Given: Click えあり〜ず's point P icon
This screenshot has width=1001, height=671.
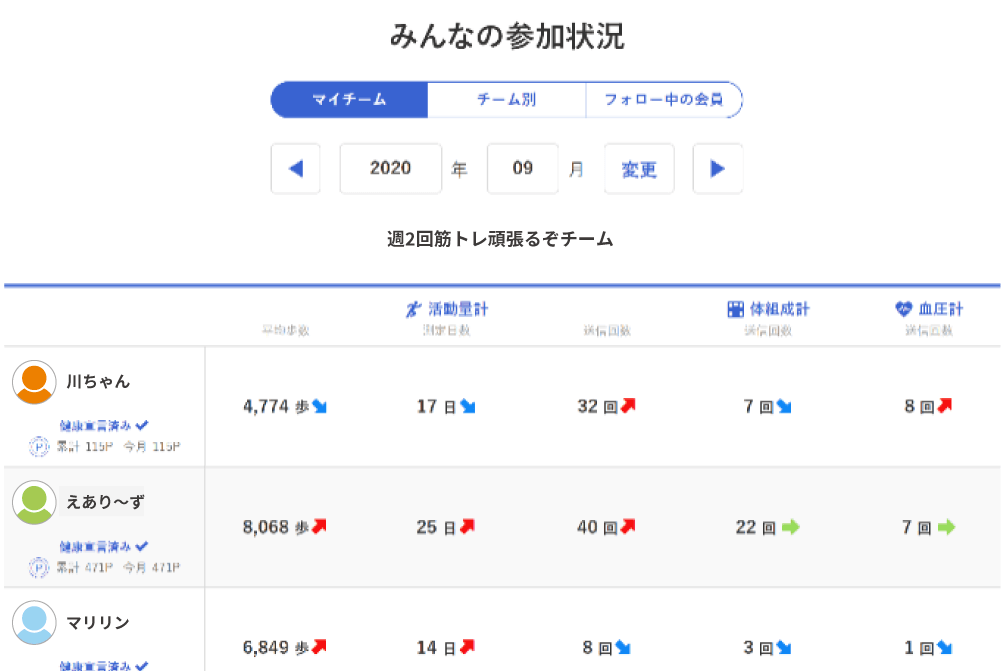Looking at the screenshot, I should point(39,567).
